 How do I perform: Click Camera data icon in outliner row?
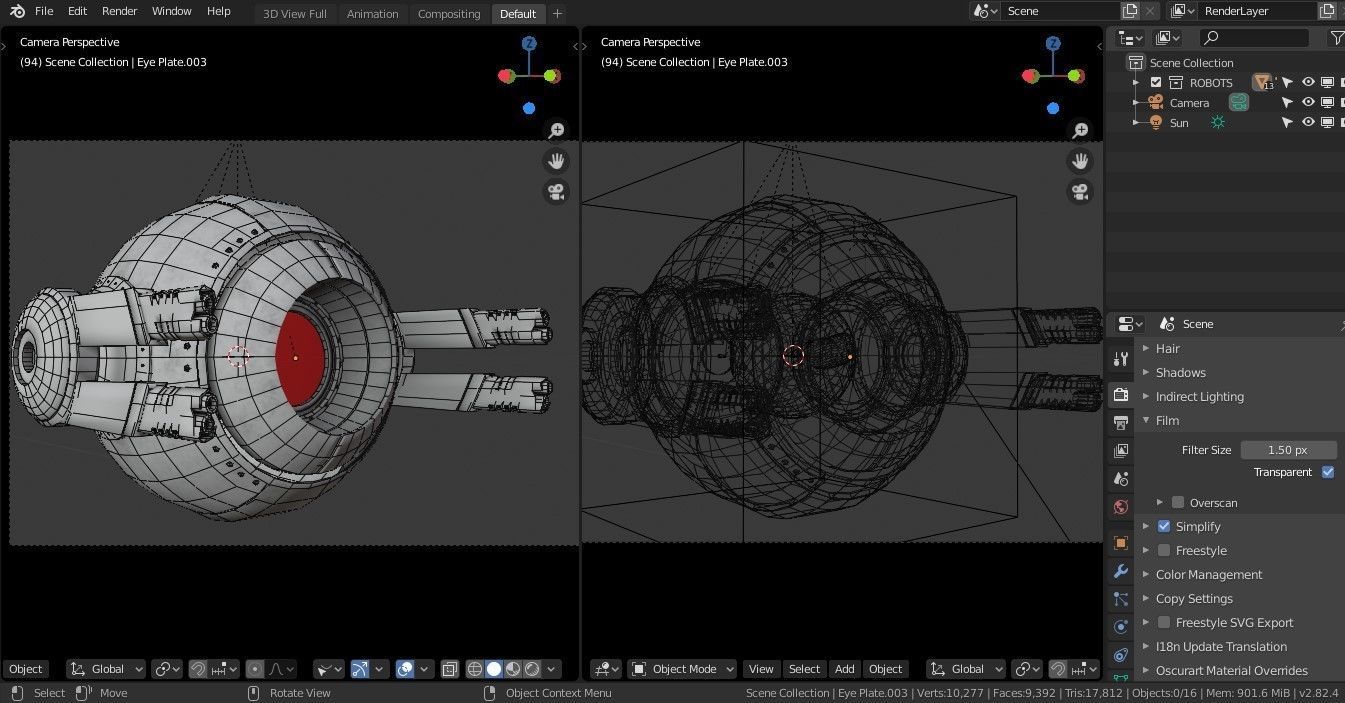pos(1239,102)
